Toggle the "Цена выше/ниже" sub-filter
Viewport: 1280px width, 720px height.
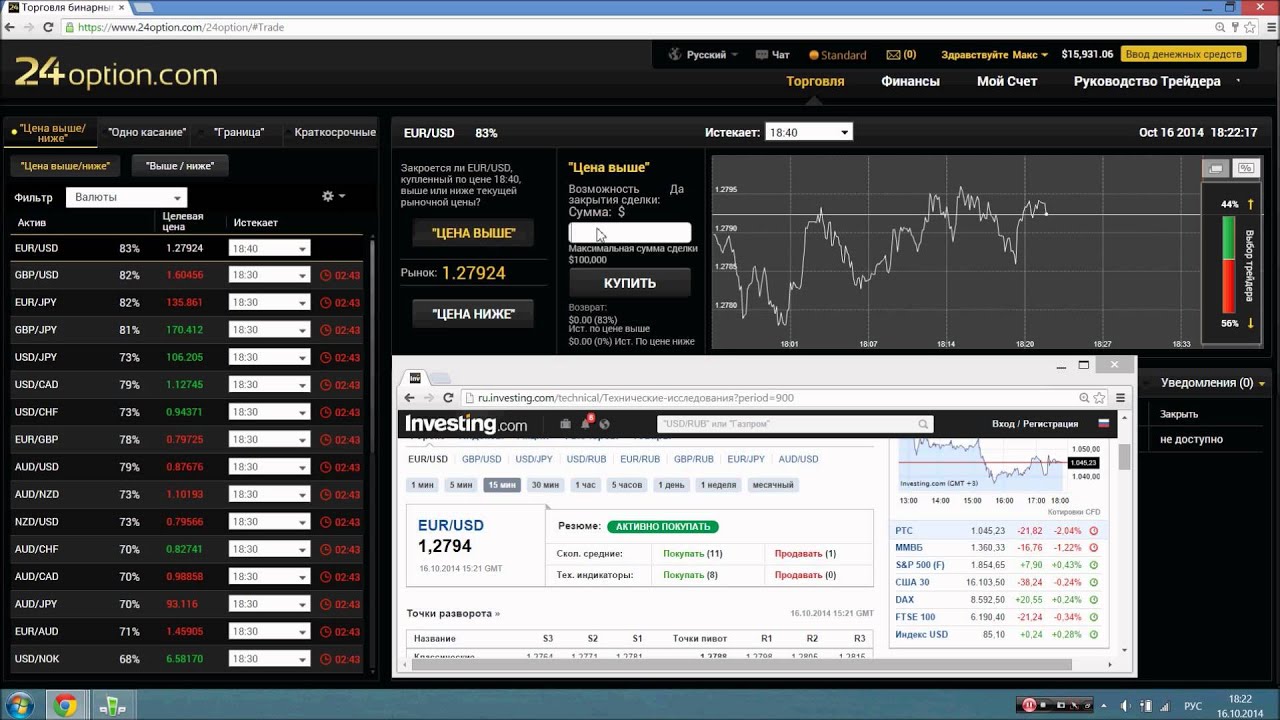(x=65, y=166)
